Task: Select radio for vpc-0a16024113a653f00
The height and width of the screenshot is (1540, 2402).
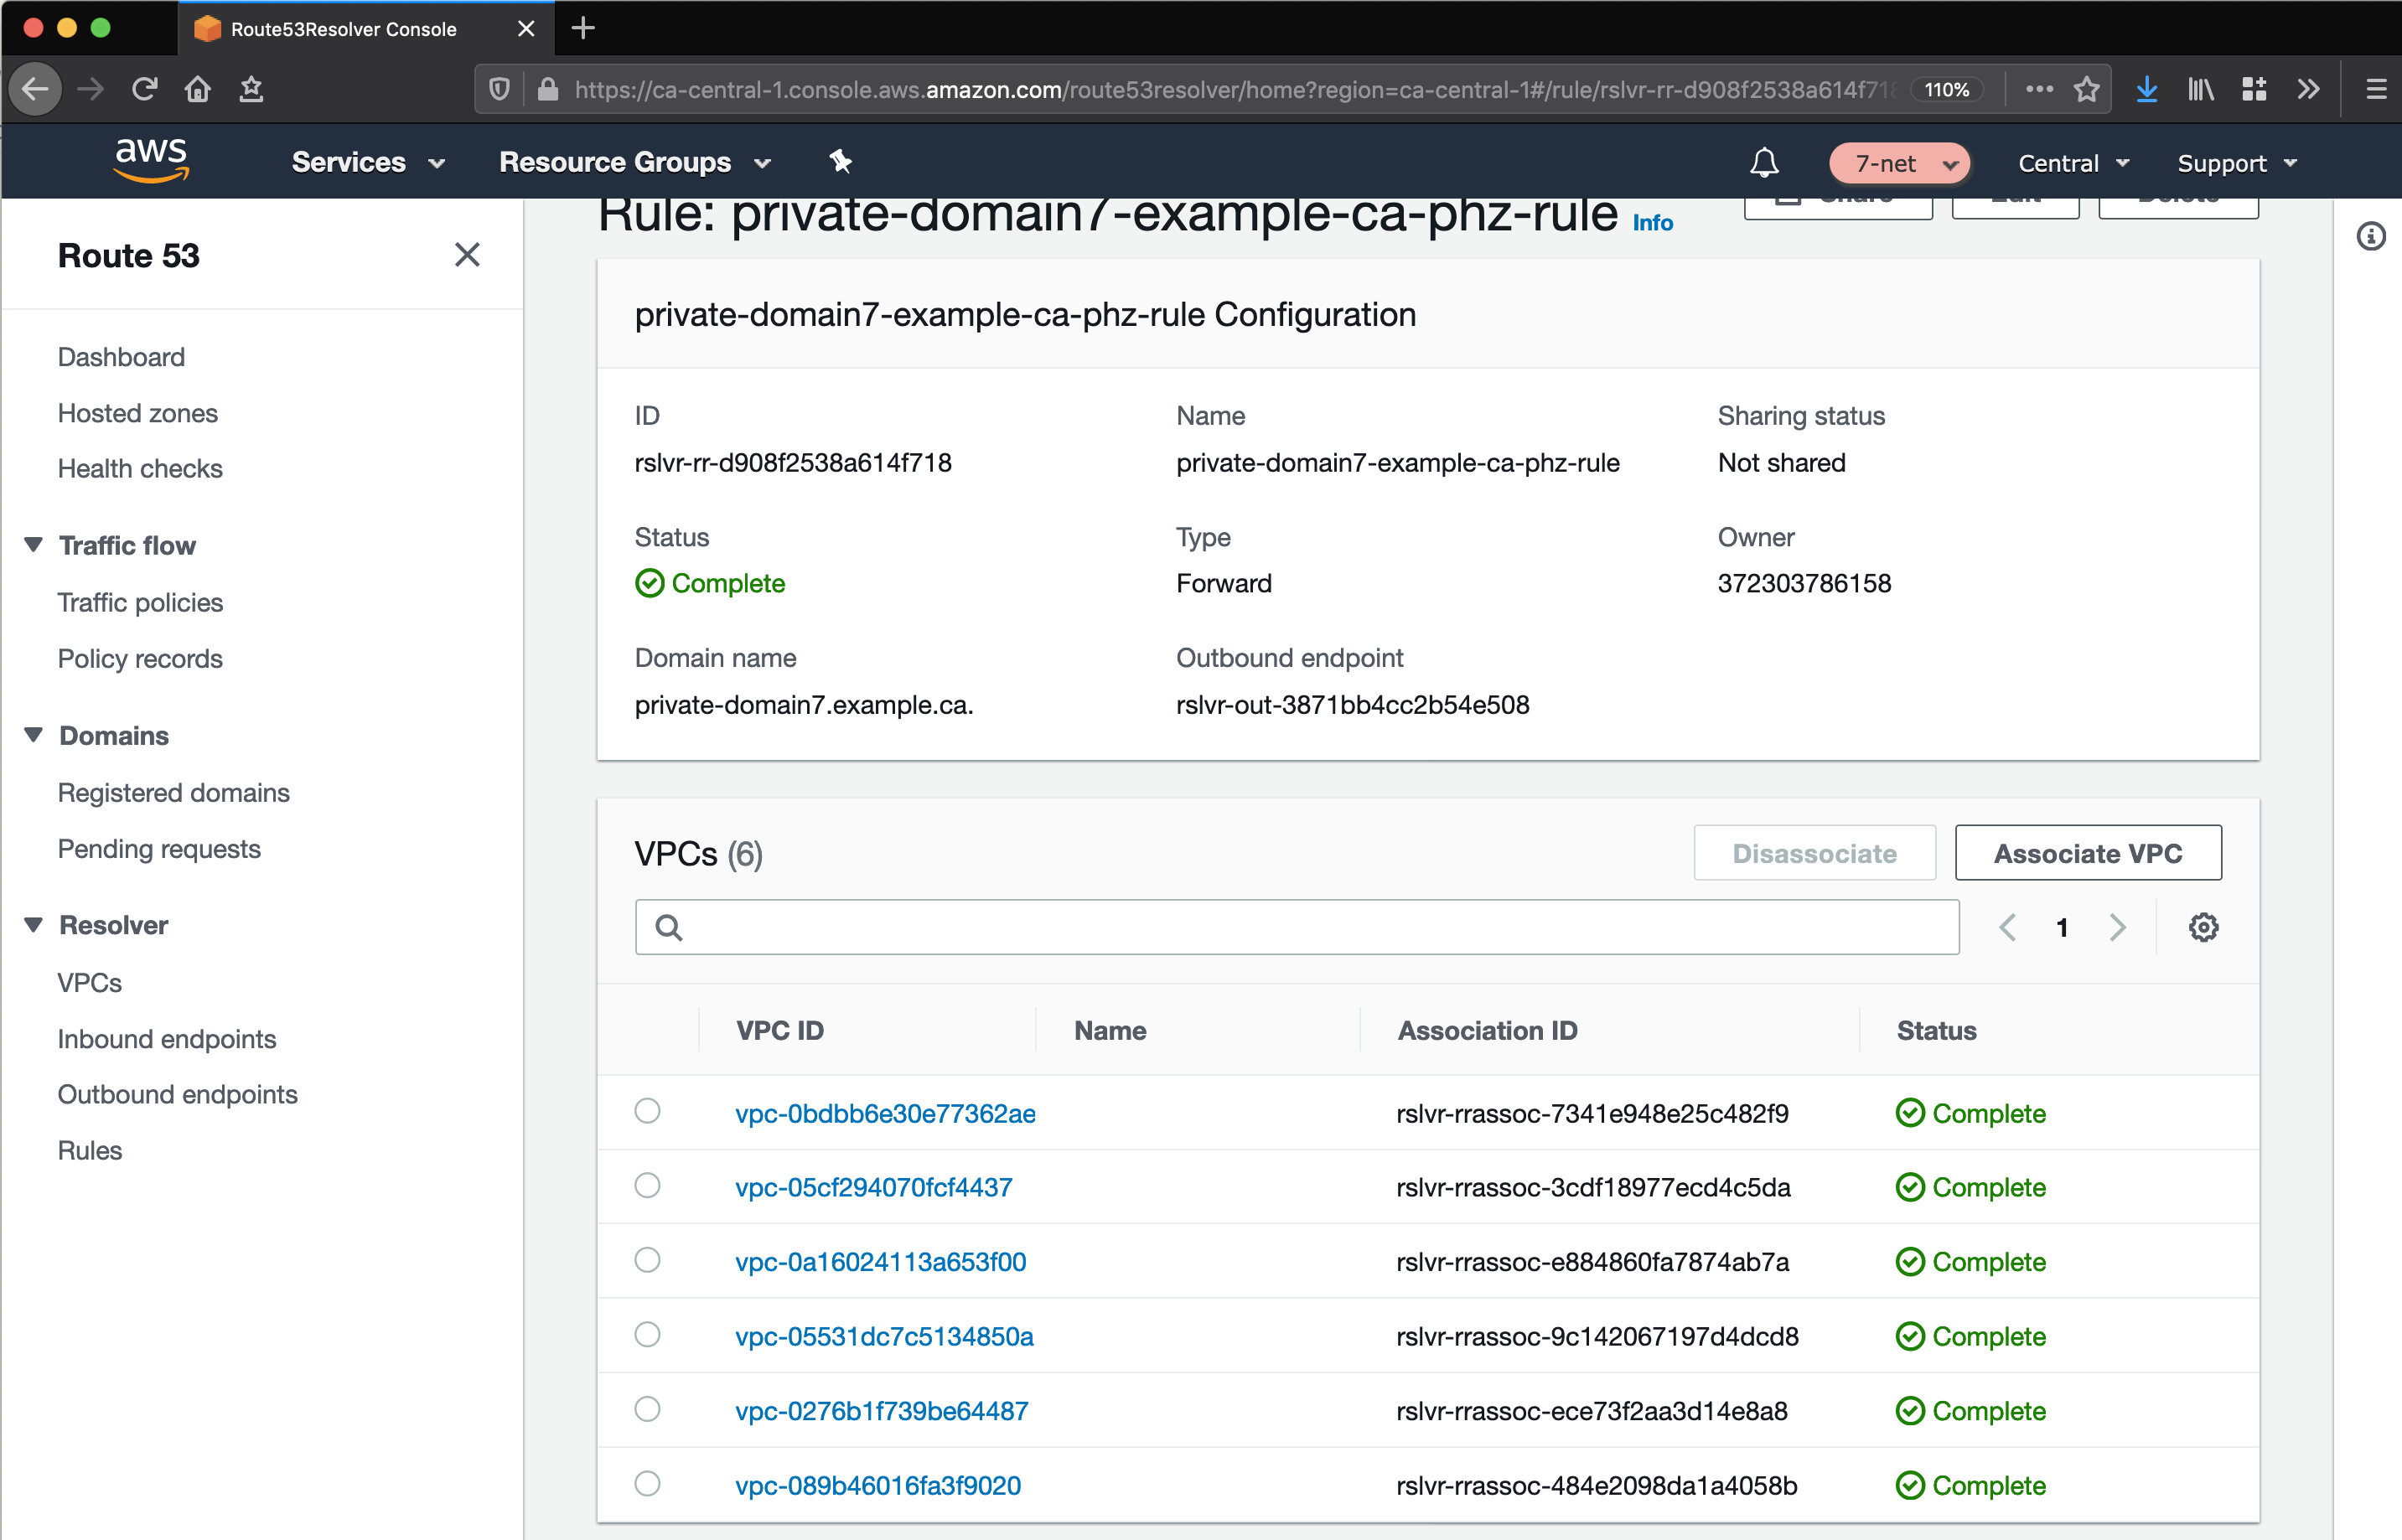Action: click(648, 1260)
